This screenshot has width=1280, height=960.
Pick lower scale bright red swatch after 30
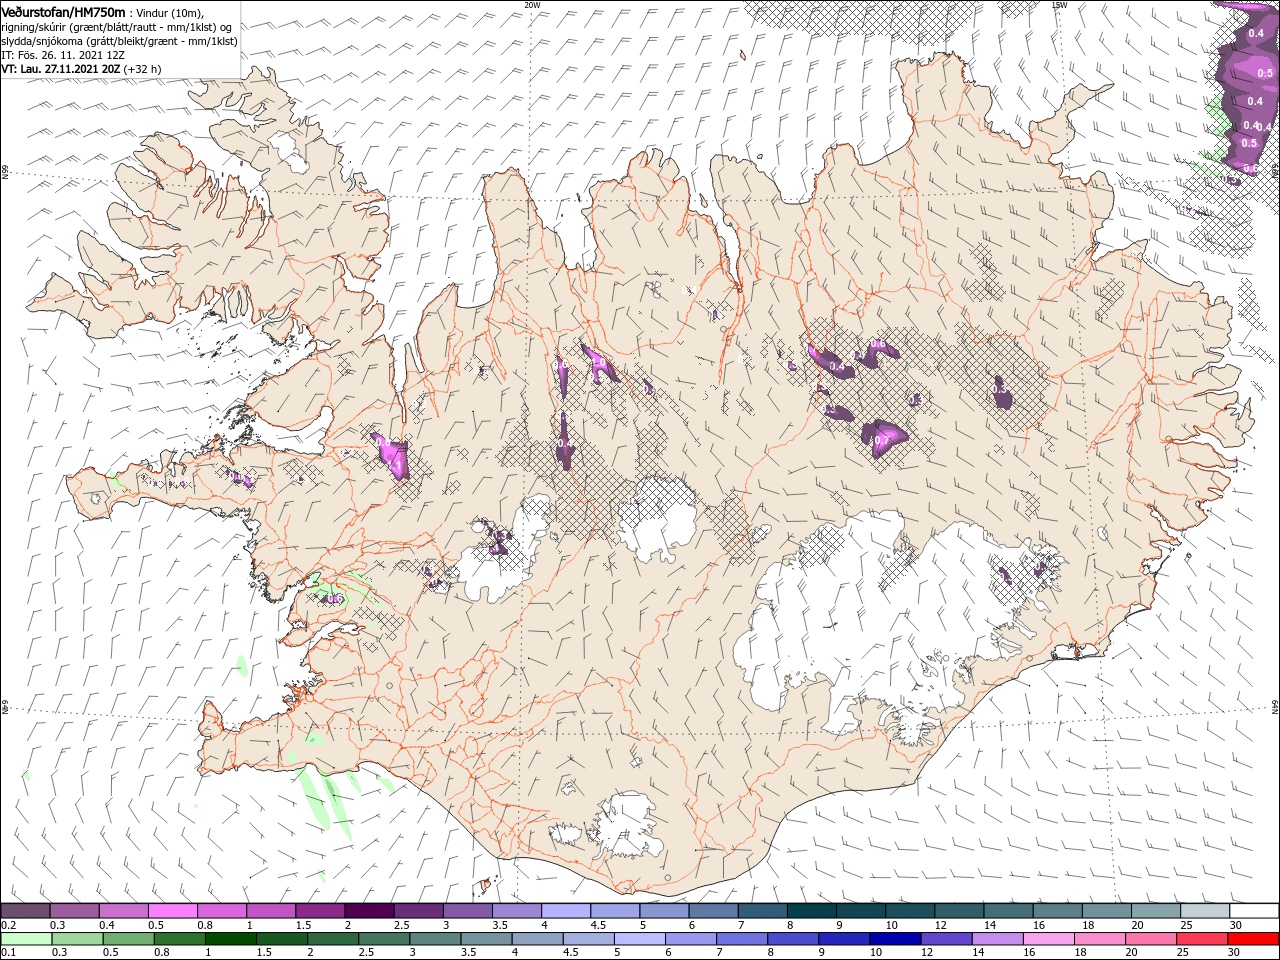(x=1252, y=938)
